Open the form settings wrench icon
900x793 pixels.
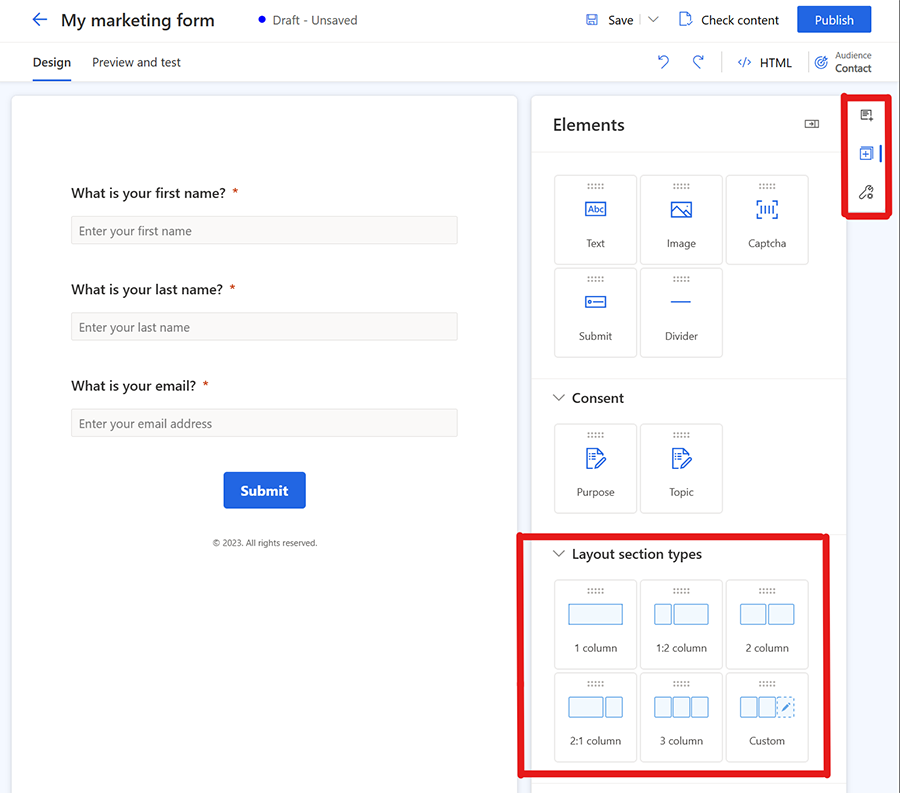866,192
